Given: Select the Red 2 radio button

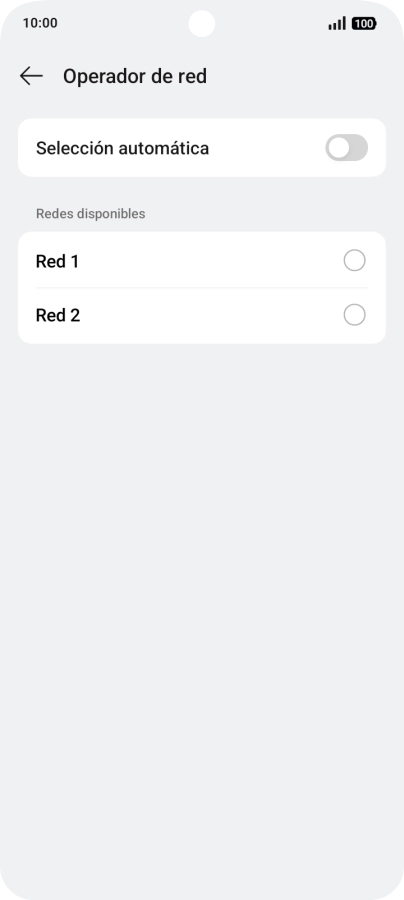Looking at the screenshot, I should [354, 315].
